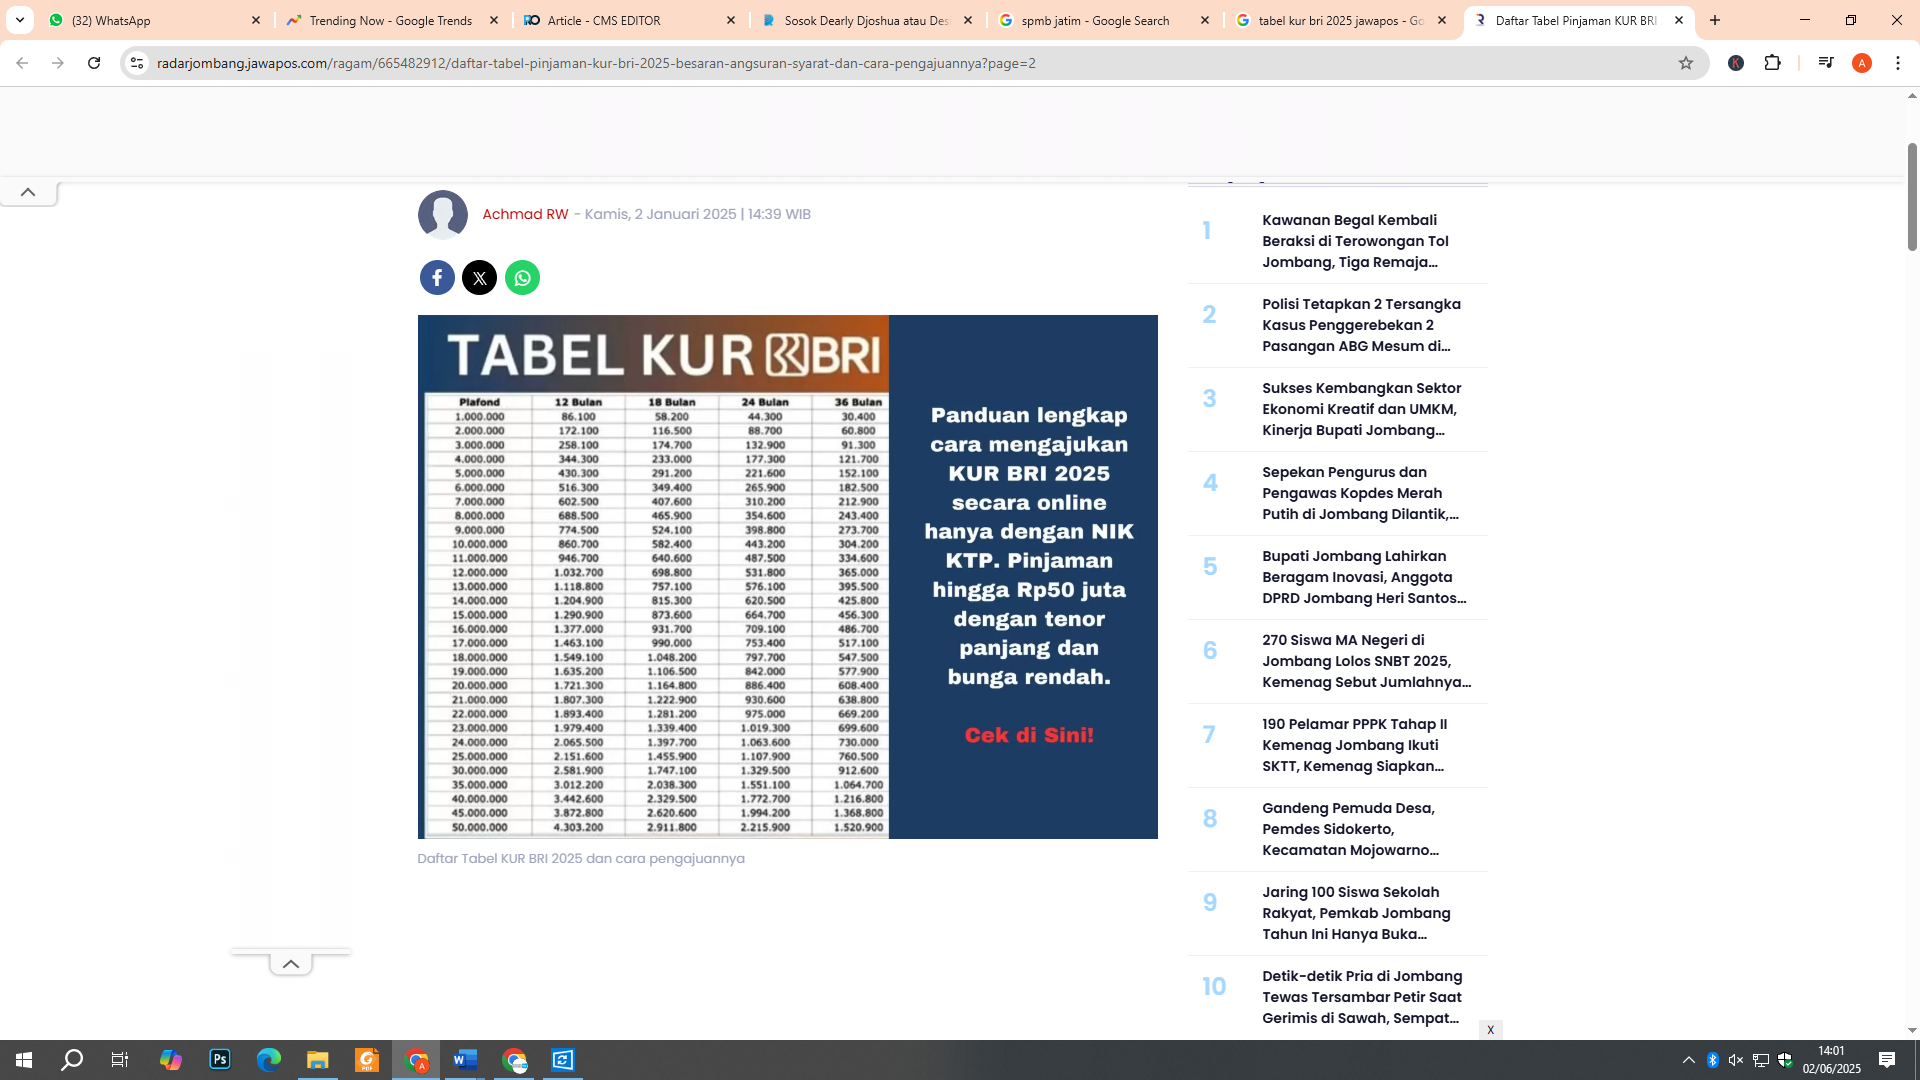Viewport: 1920px width, 1080px height.
Task: Show hidden system tray icons
Action: [x=1689, y=1060]
